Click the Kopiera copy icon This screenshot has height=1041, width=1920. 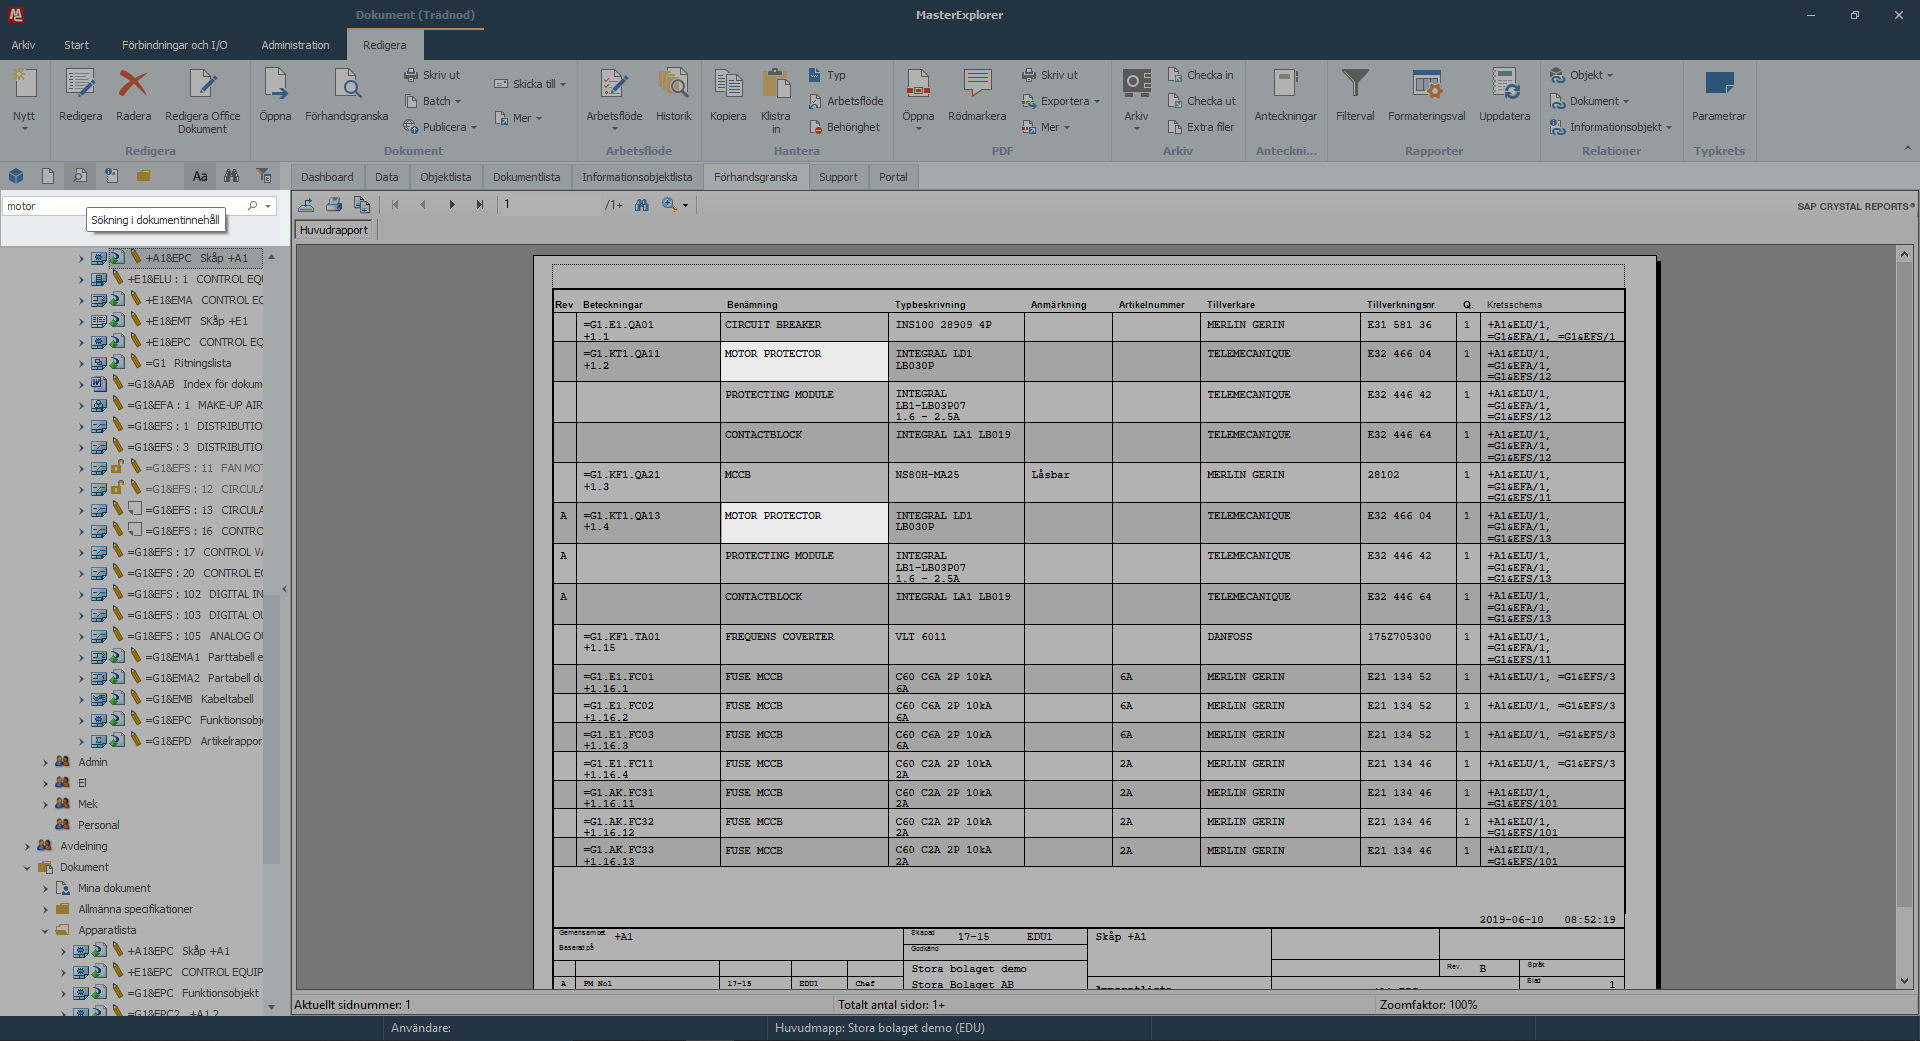pyautogui.click(x=728, y=85)
